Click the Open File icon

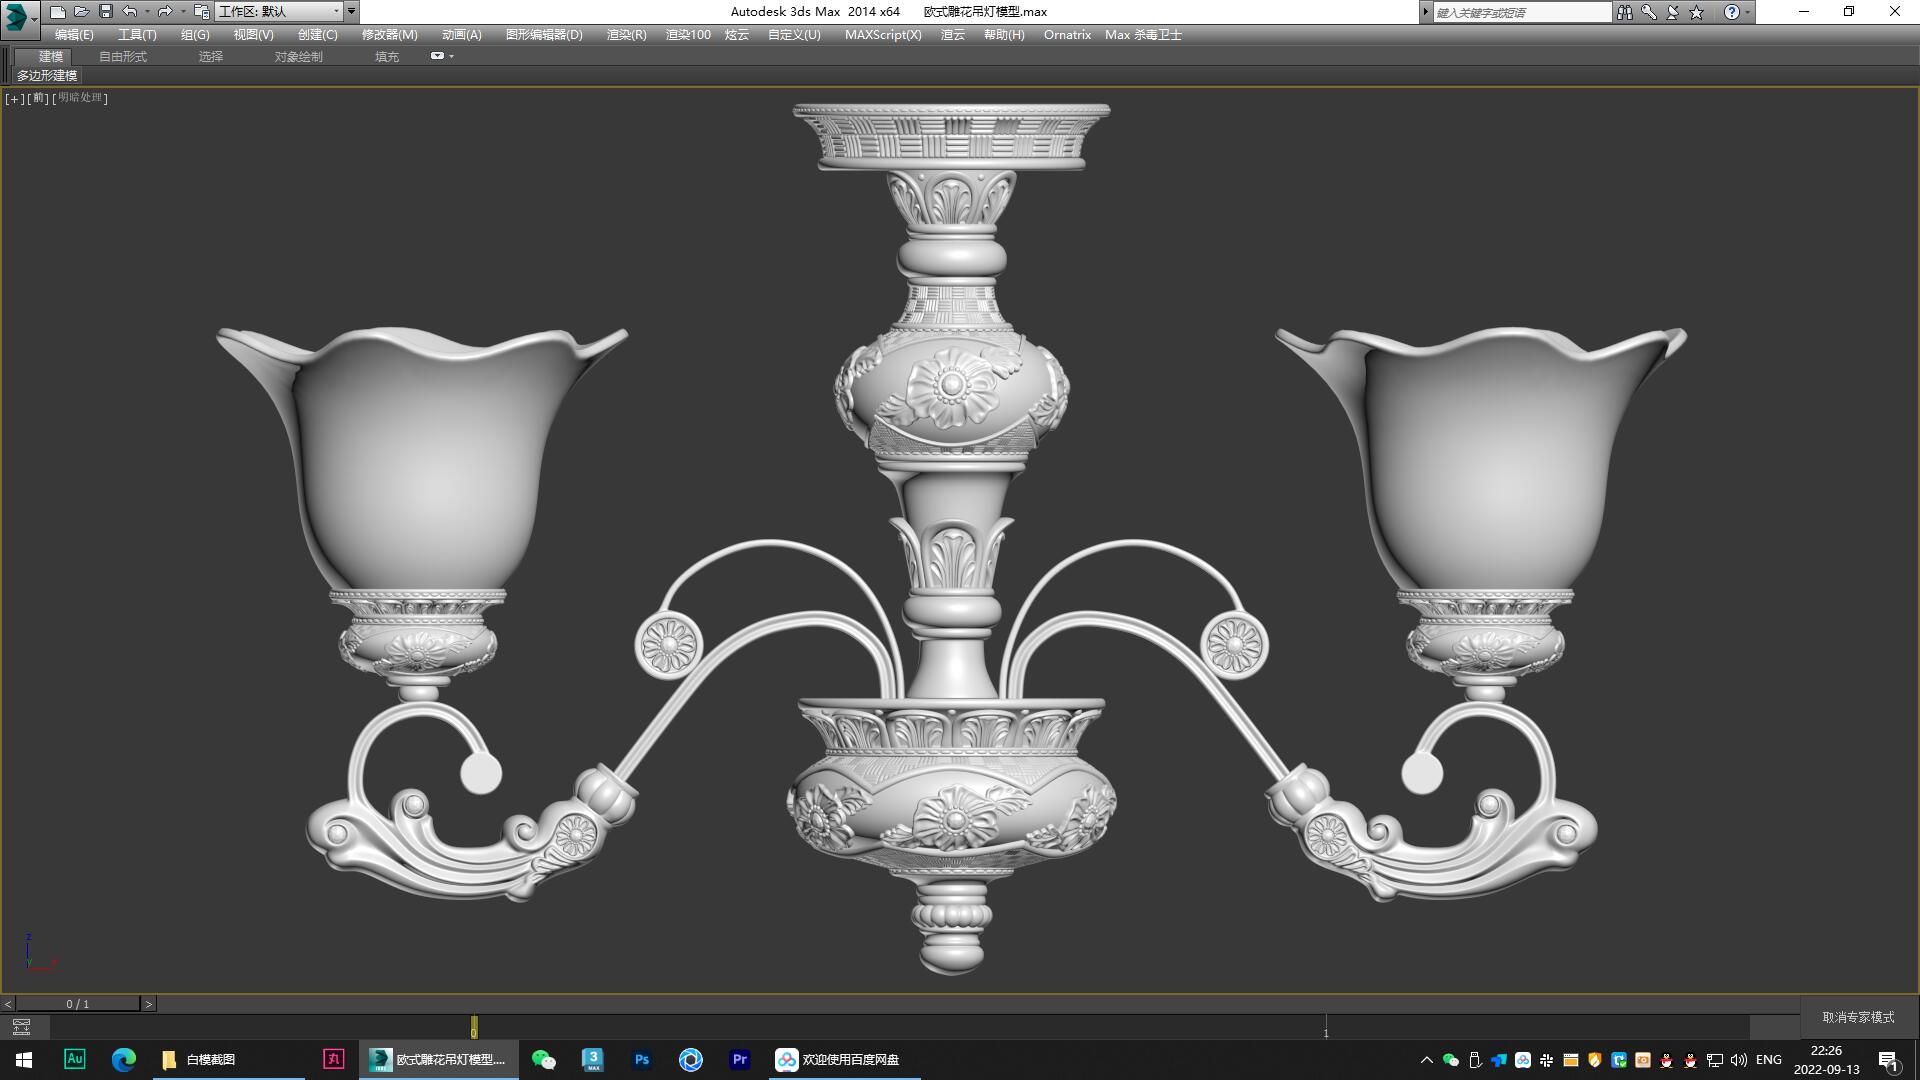click(81, 11)
